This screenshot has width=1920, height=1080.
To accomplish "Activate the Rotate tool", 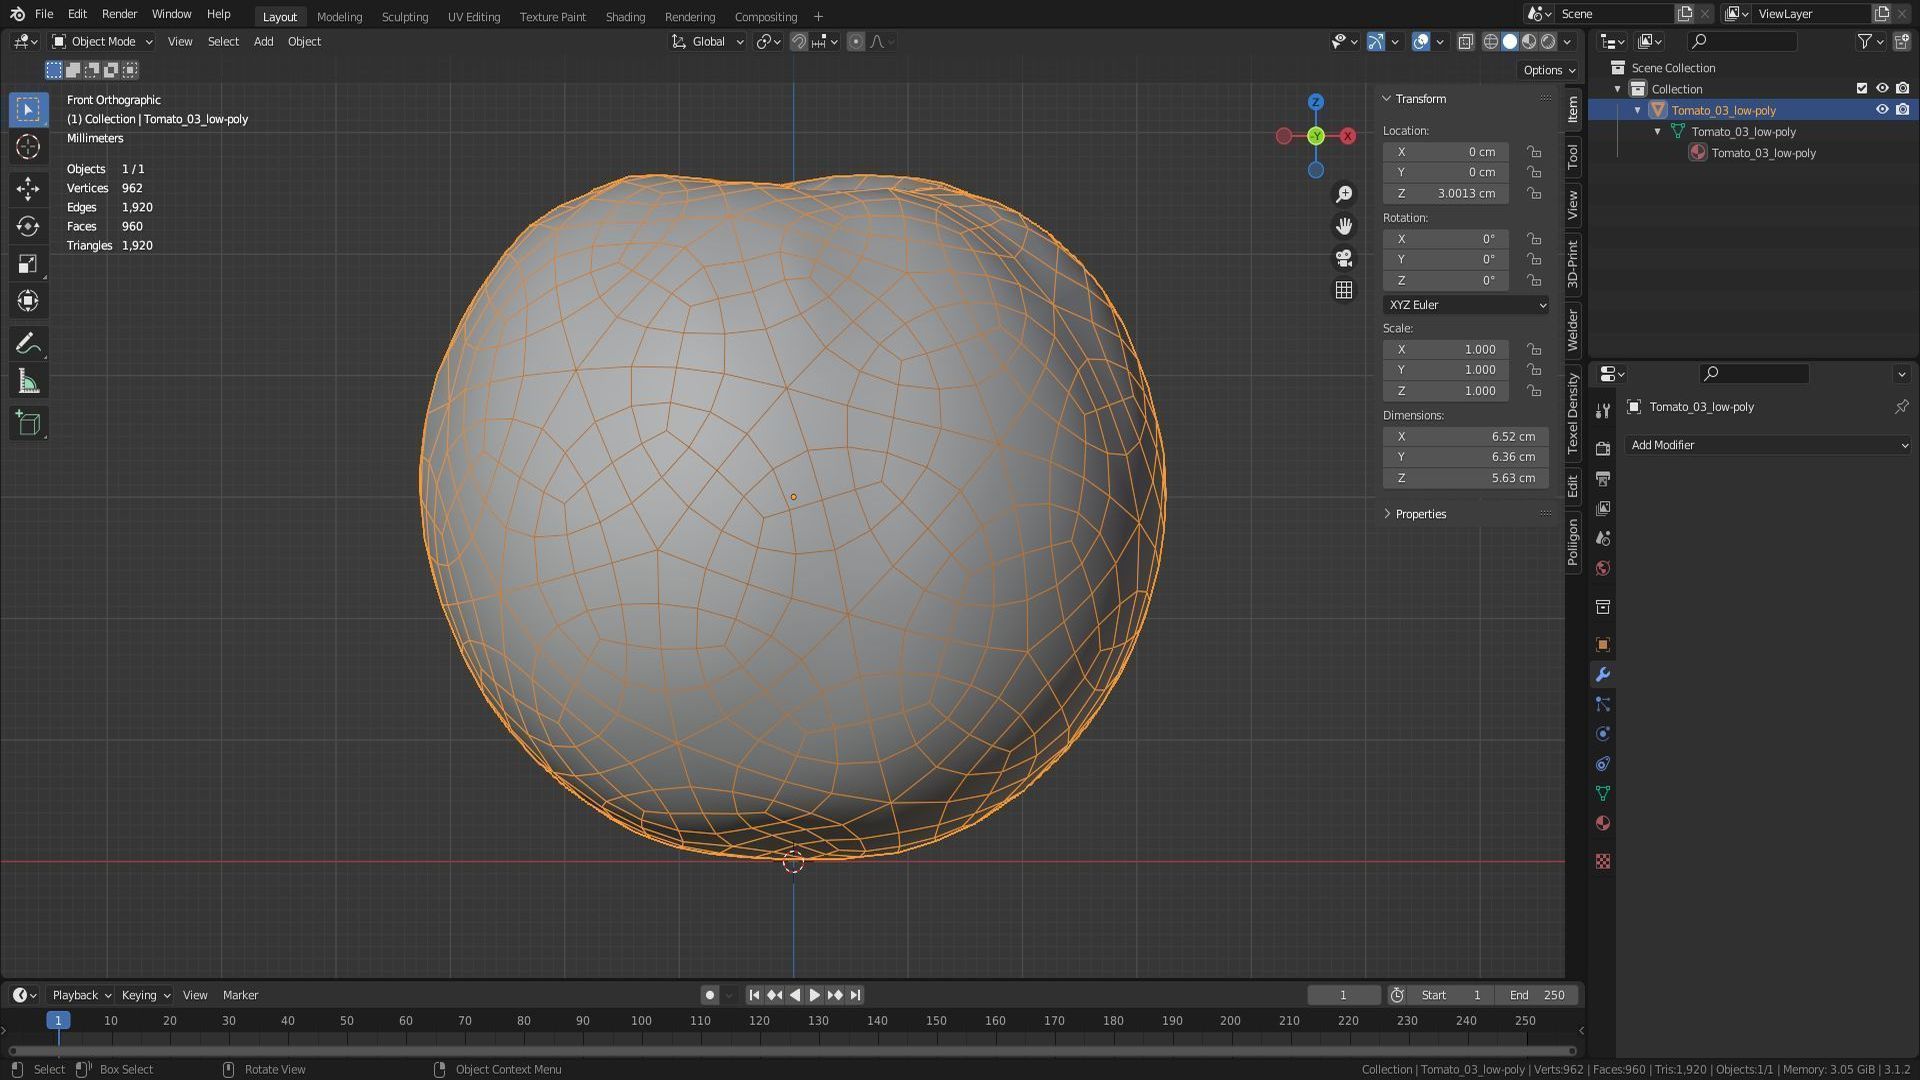I will click(28, 226).
